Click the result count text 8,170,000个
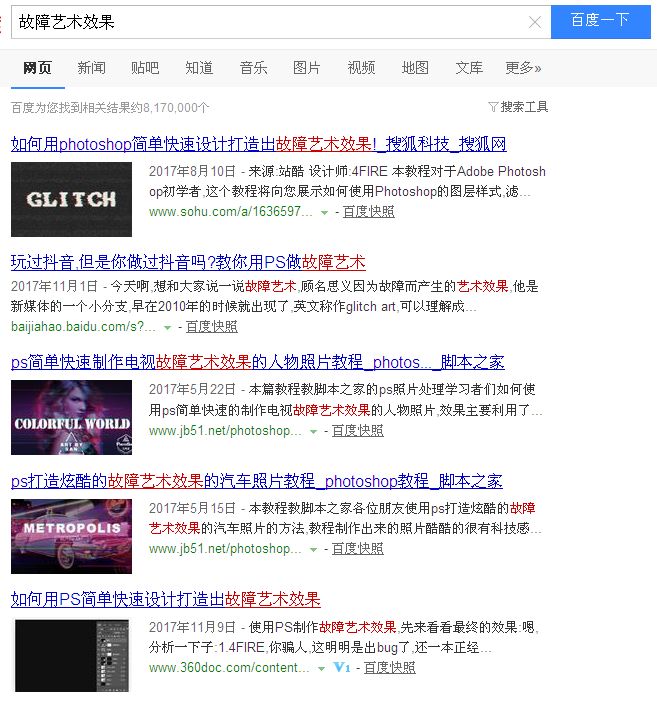 [x=175, y=108]
